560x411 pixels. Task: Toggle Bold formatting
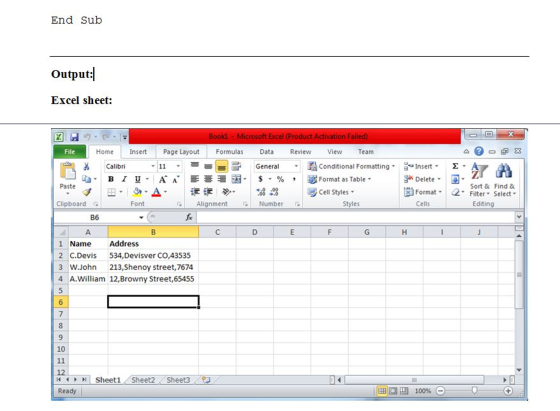tap(111, 179)
